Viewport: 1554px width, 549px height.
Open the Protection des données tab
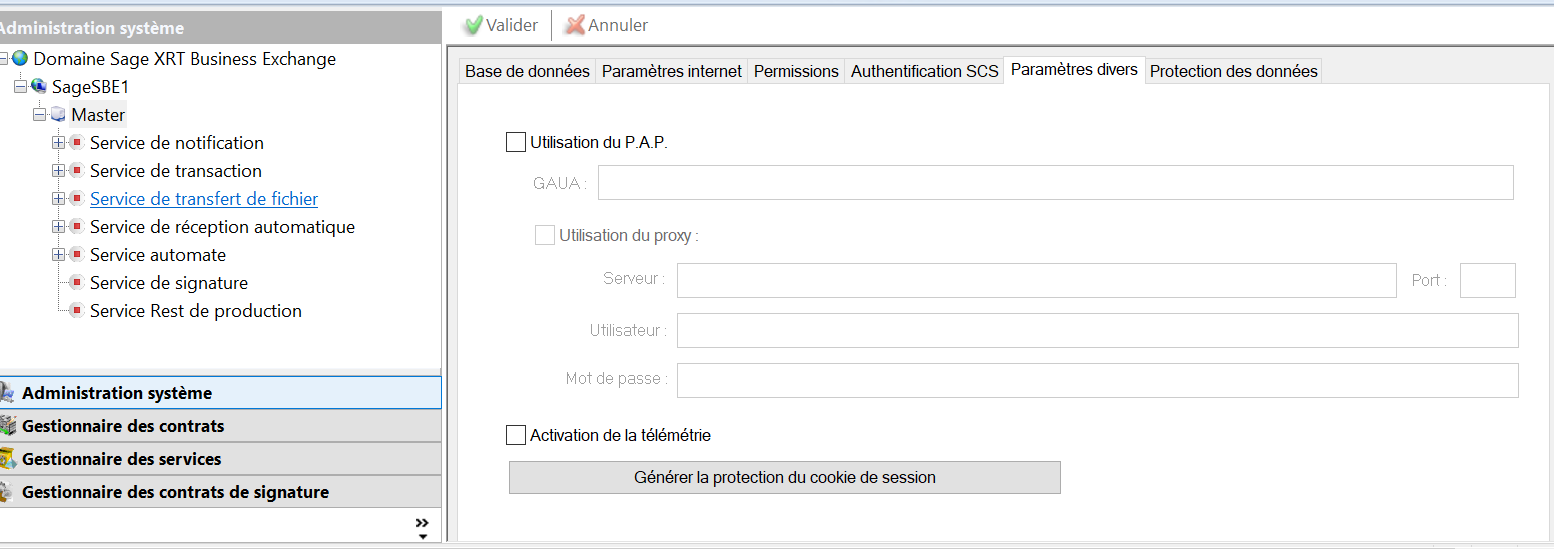click(1233, 71)
